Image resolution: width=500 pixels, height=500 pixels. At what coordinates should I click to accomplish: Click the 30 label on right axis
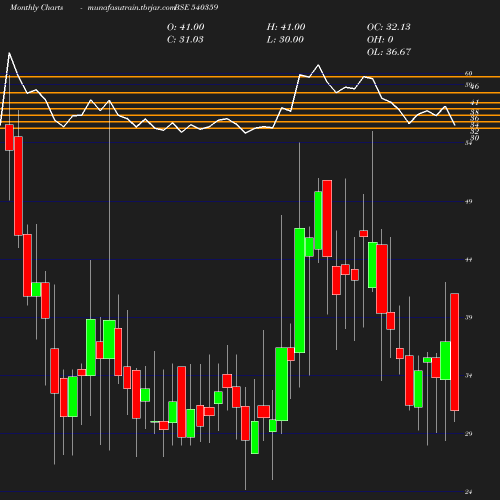pos(475,138)
